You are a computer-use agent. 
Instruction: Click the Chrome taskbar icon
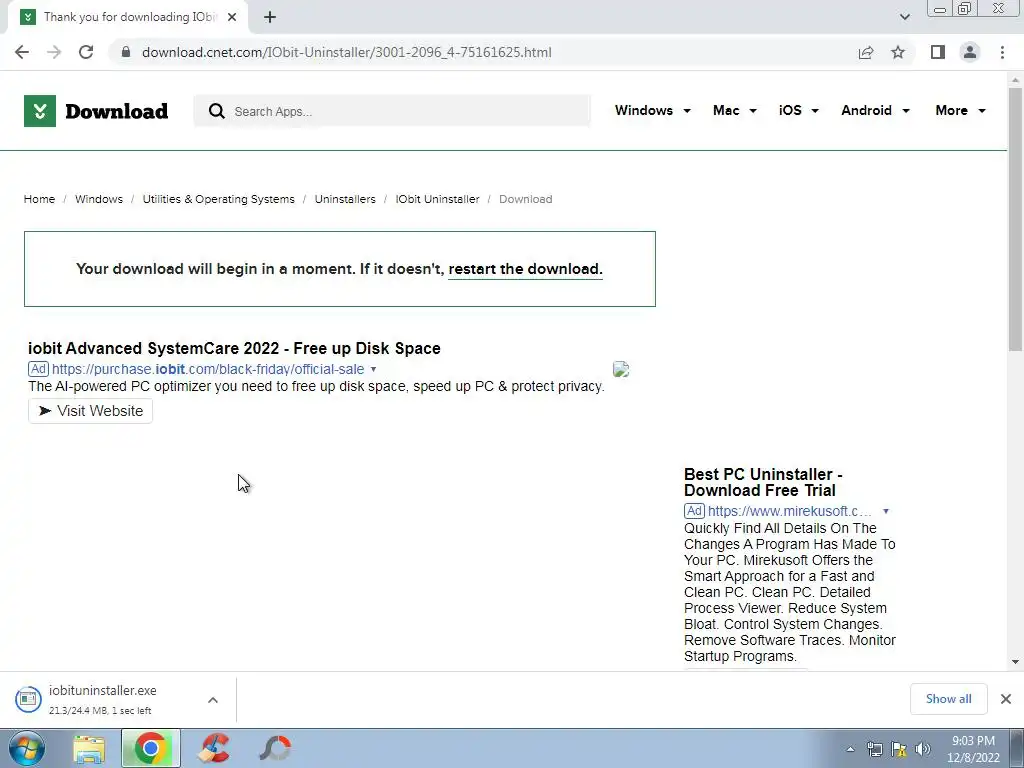pos(151,748)
